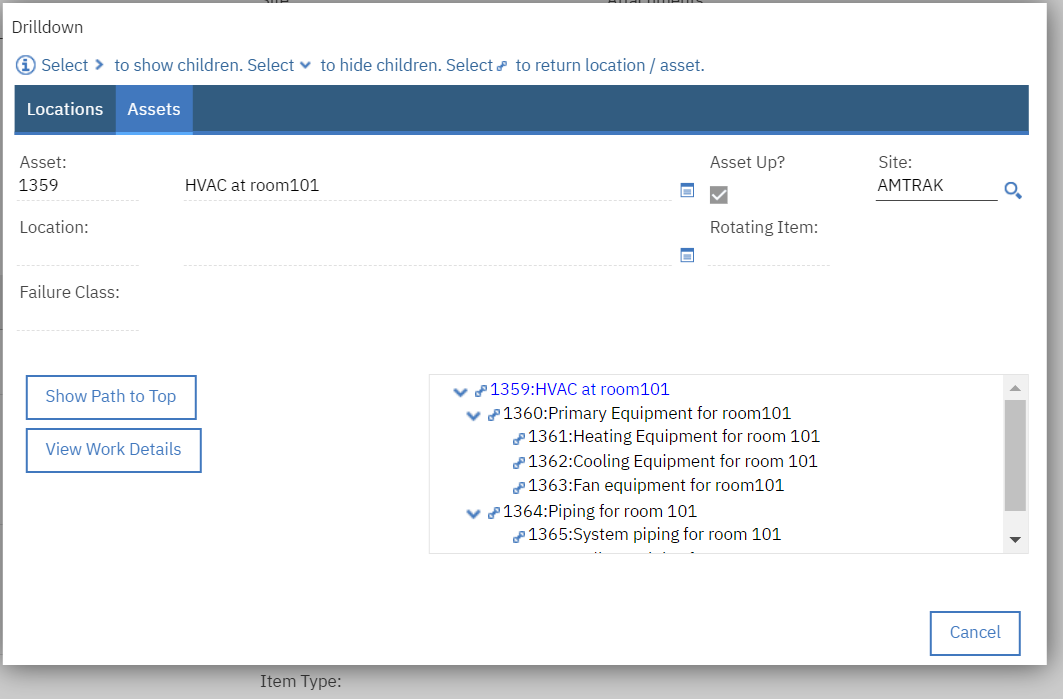Click the Select Value magnifier next to Site
1063x699 pixels.
pyautogui.click(x=1013, y=190)
